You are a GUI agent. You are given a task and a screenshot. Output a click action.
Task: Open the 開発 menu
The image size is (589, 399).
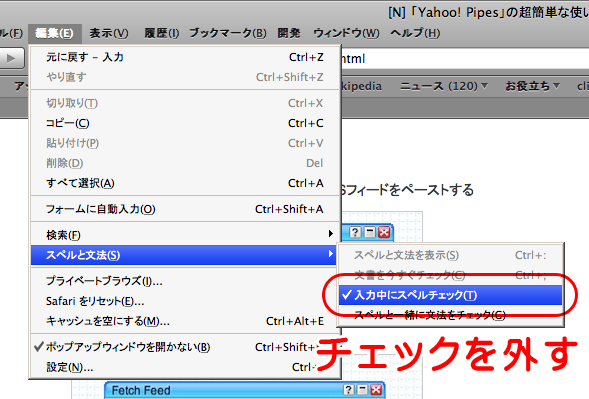289,33
